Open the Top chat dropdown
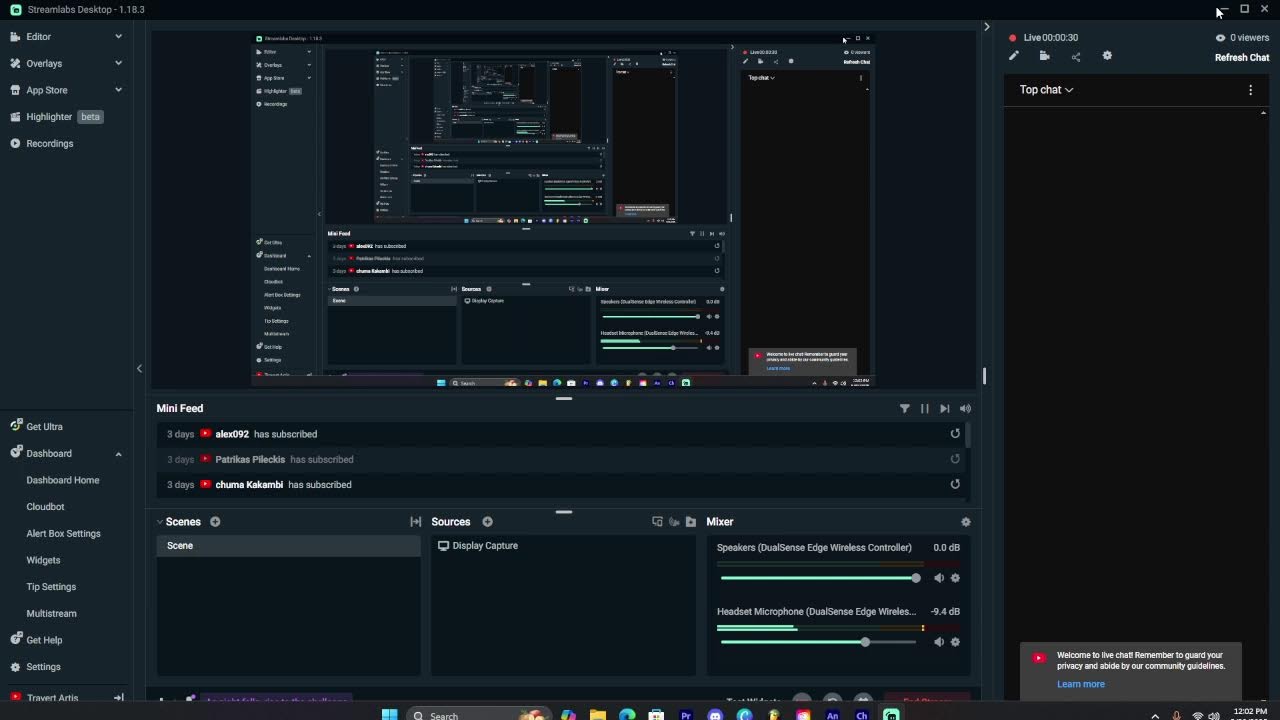This screenshot has width=1280, height=720. 1046,90
